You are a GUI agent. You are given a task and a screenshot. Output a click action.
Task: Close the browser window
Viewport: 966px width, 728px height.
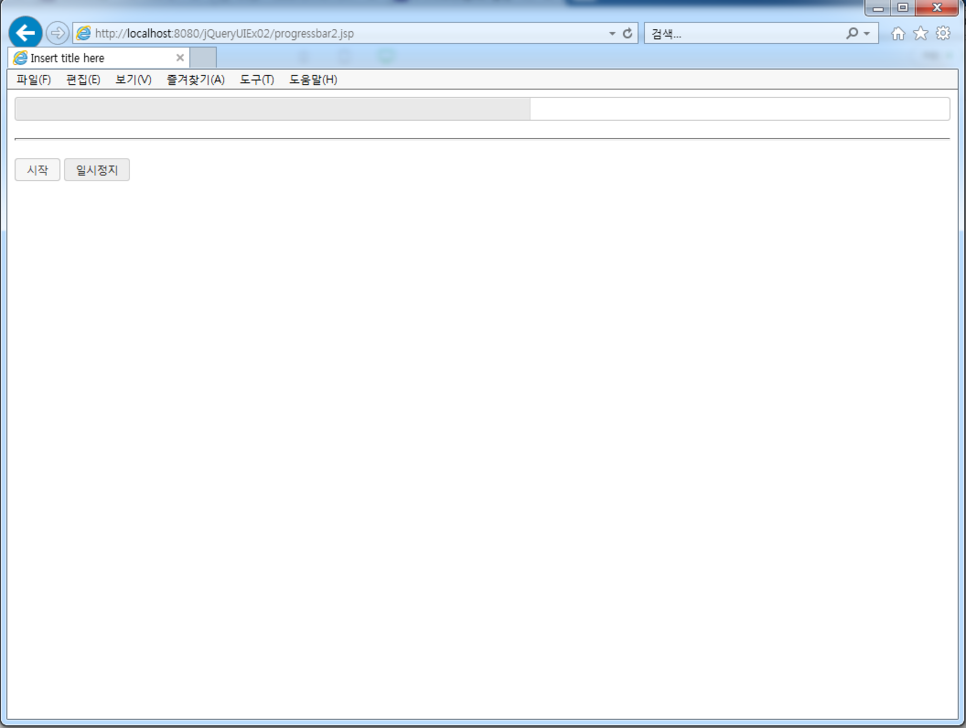937,7
